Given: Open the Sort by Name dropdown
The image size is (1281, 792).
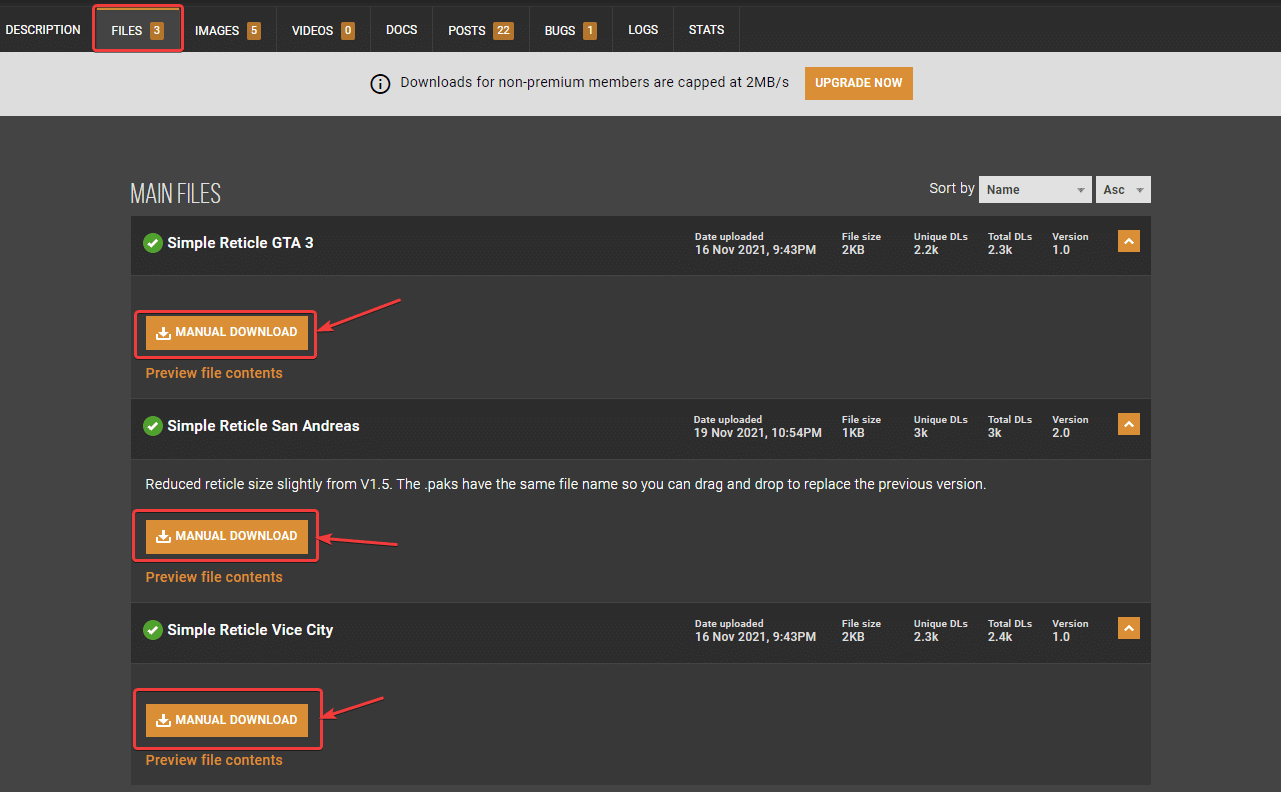Looking at the screenshot, I should click(x=1035, y=189).
